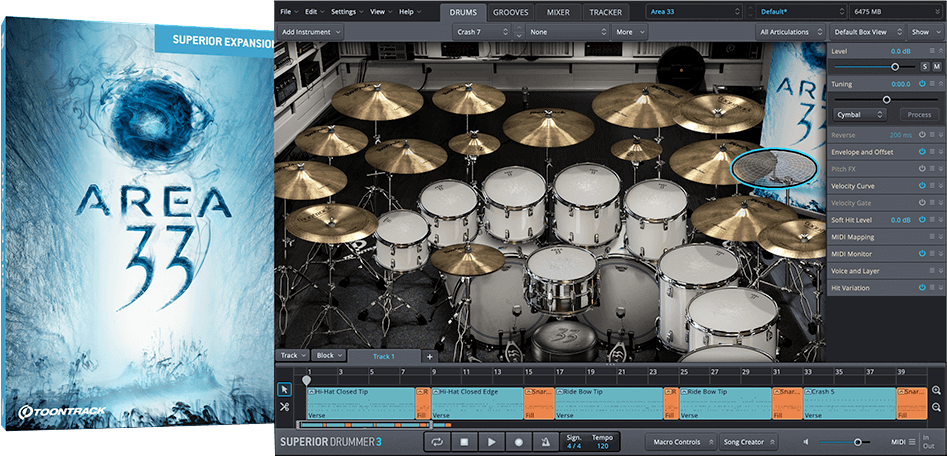Viewport: 947px width, 456px height.
Task: Toggle the Hit Variation power button
Action: [922, 287]
